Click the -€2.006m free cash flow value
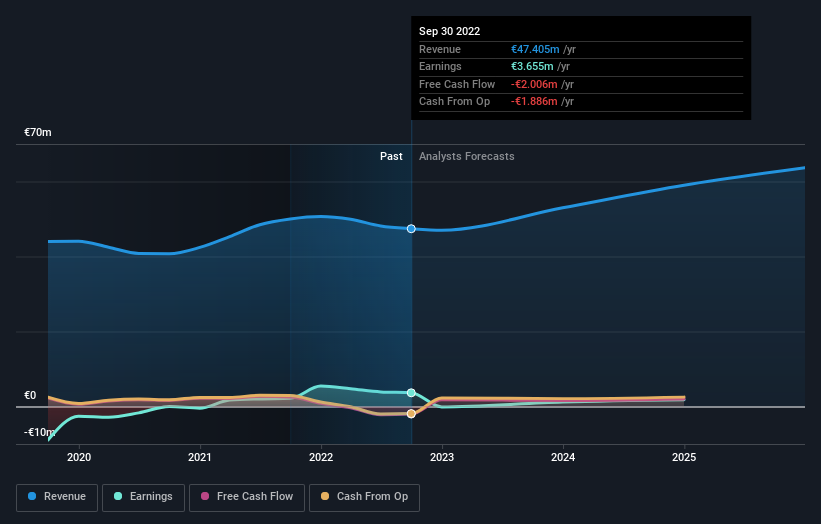Image resolution: width=821 pixels, height=524 pixels. (534, 84)
